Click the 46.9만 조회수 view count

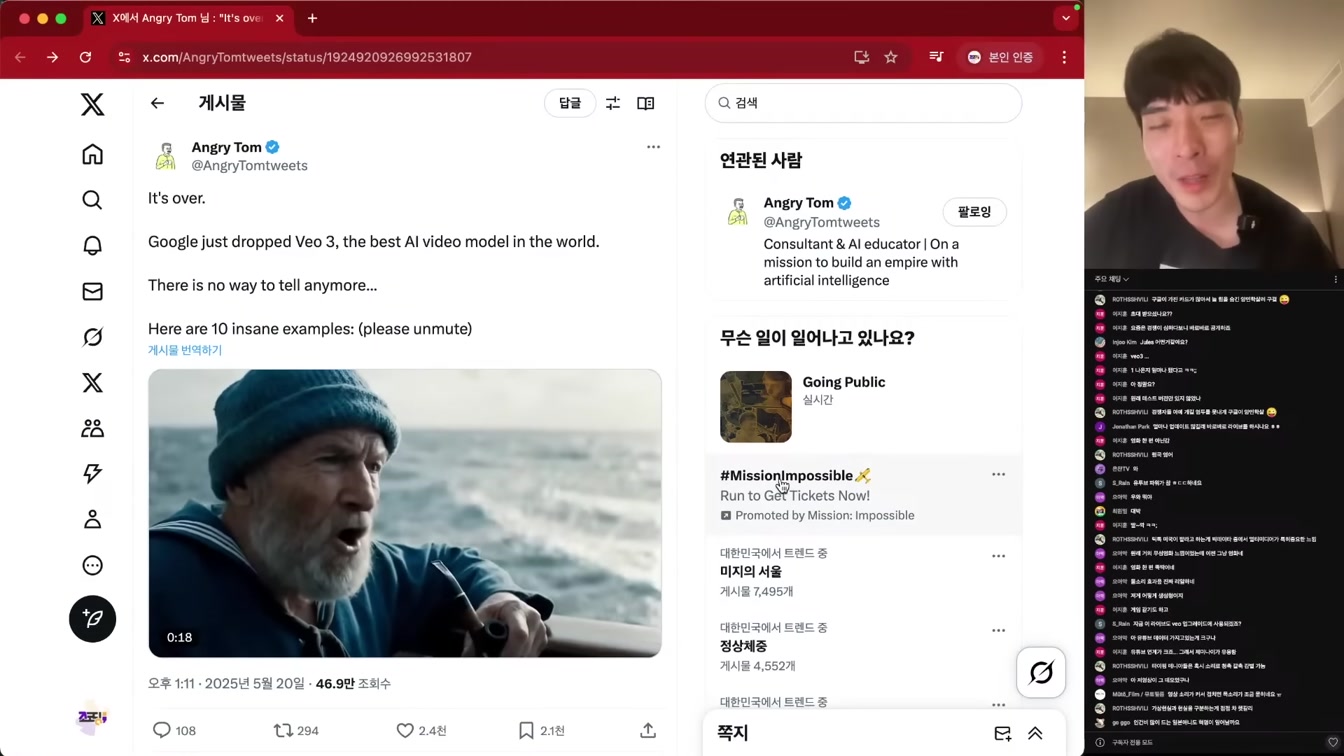[x=353, y=684]
